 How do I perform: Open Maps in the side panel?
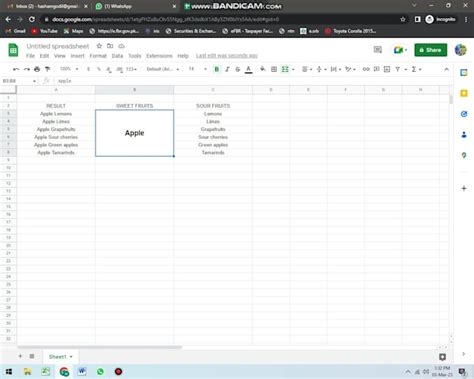pos(464,155)
